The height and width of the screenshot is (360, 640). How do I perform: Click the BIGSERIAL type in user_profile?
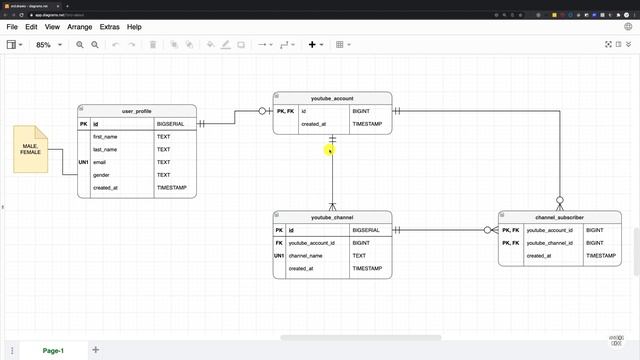[171, 124]
